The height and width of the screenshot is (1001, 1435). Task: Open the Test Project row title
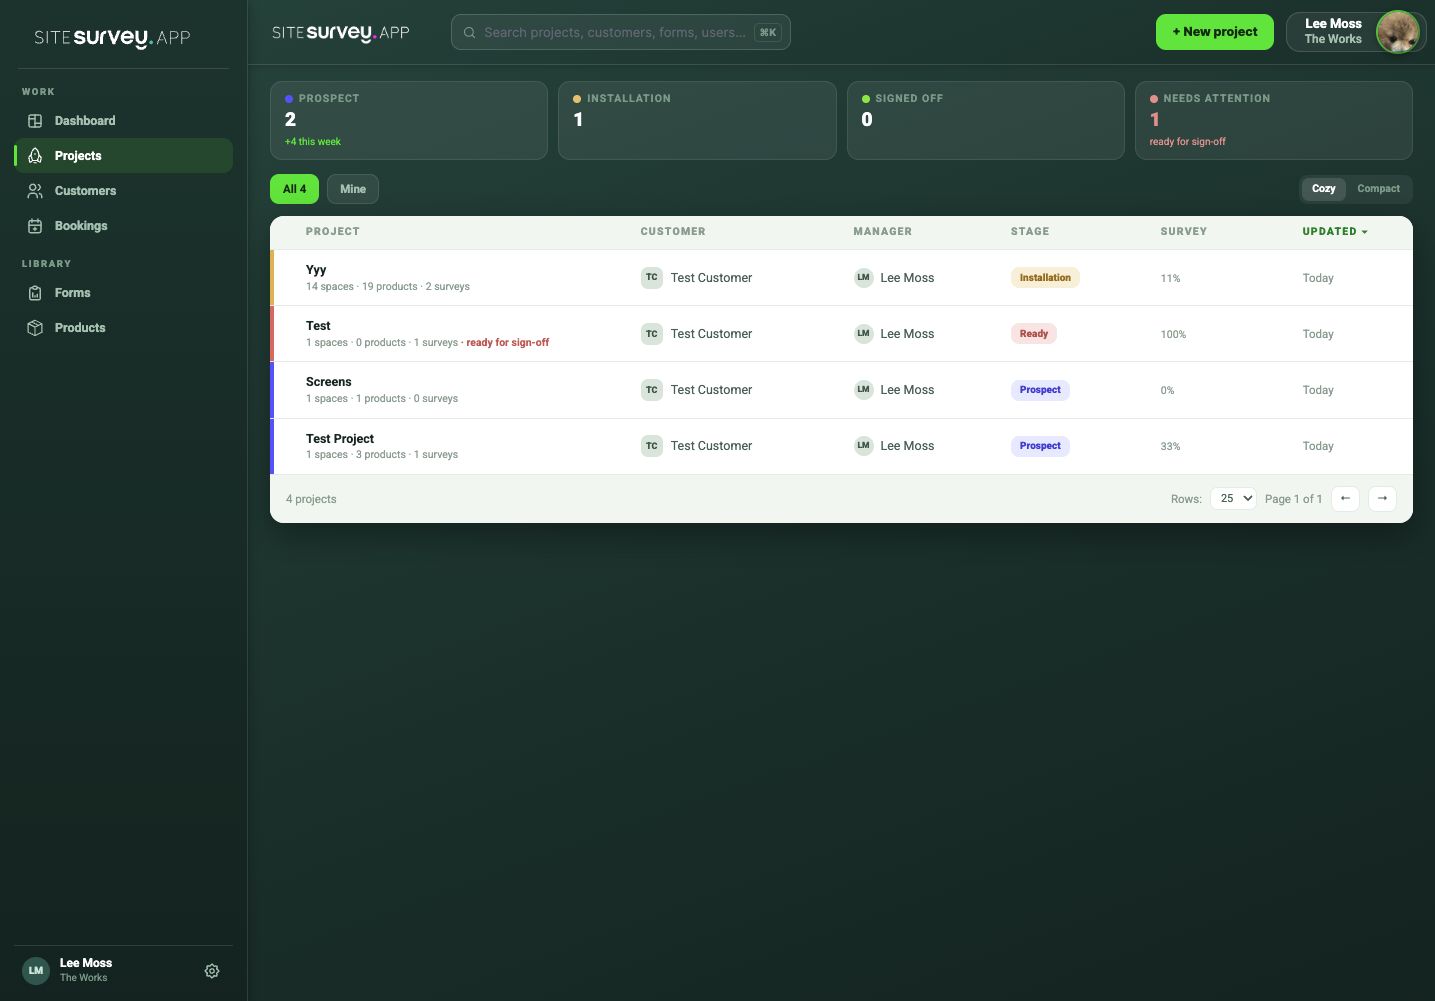(x=340, y=439)
